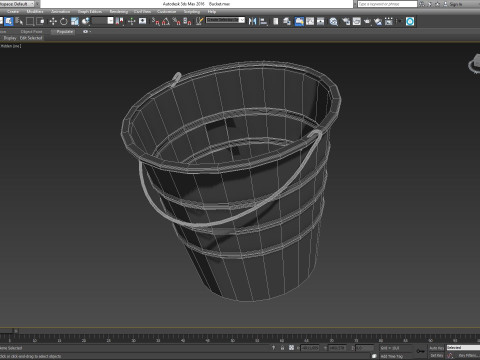
Task: Toggle the Scene Explorer
Action: [x=276, y=21]
